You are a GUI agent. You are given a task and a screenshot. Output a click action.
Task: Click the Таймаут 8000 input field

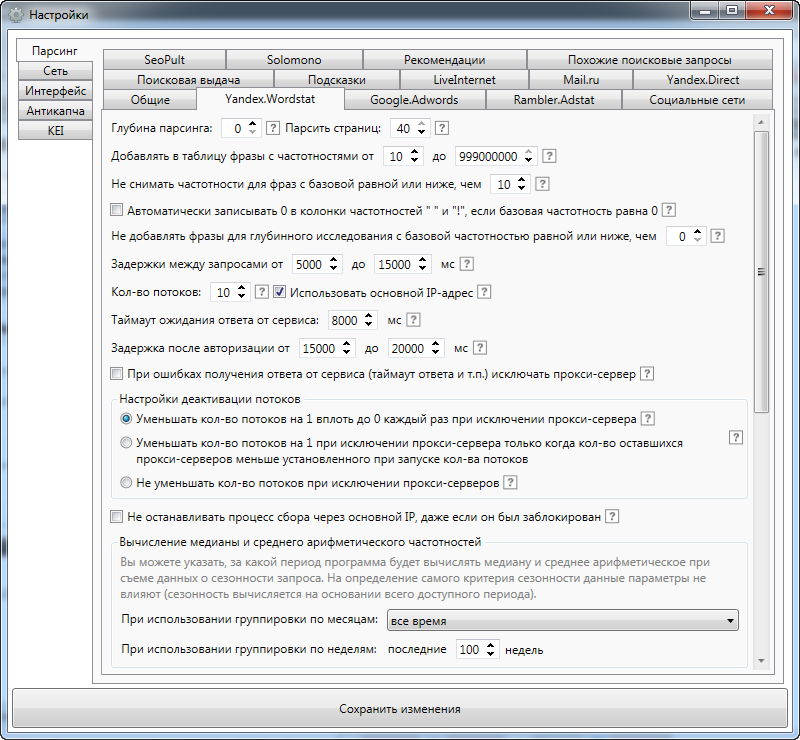(x=345, y=320)
